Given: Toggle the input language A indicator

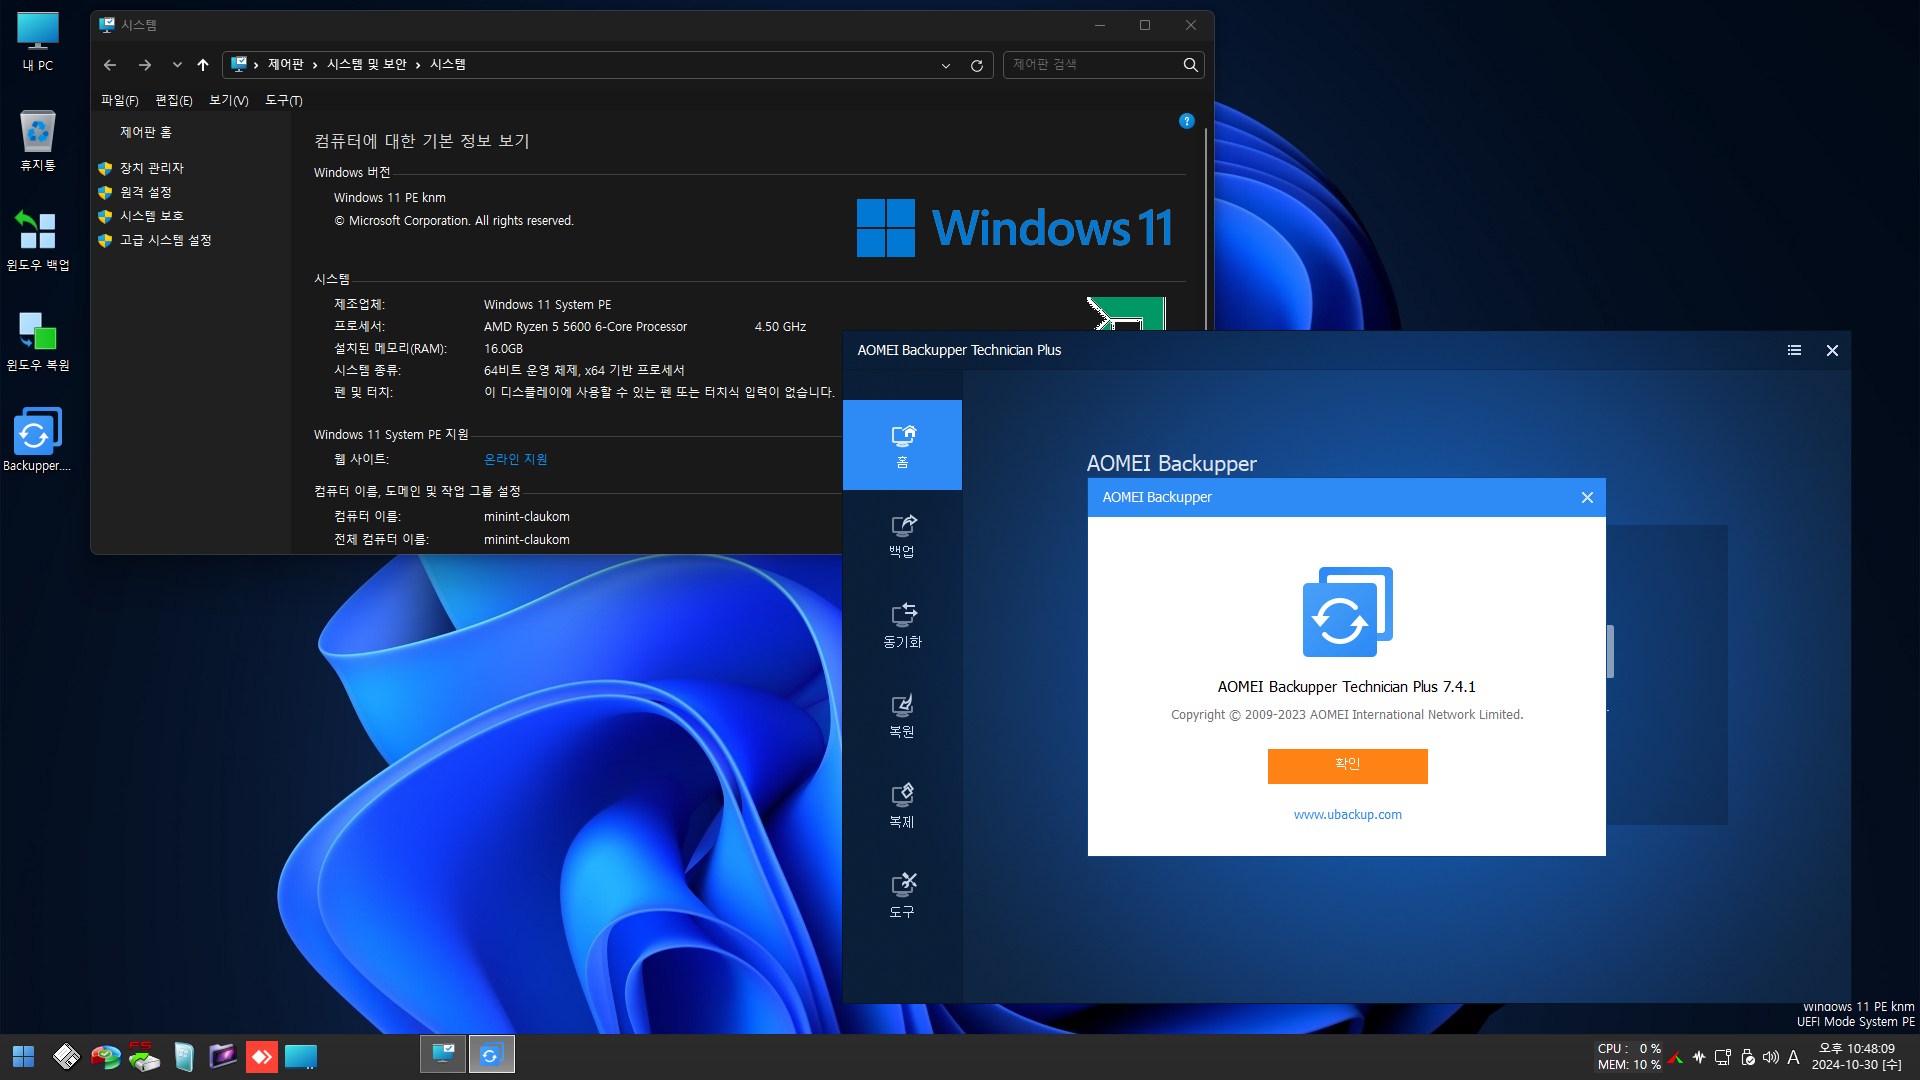Looking at the screenshot, I should [1793, 1057].
